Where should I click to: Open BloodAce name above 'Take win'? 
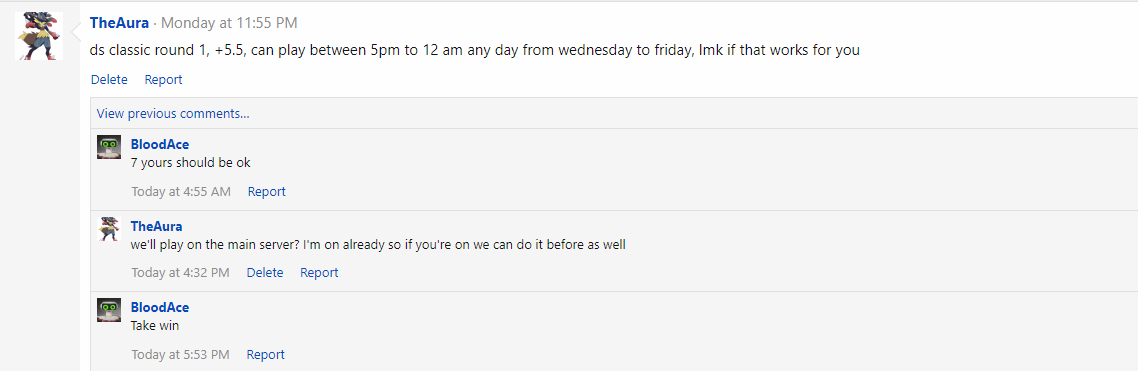click(160, 308)
